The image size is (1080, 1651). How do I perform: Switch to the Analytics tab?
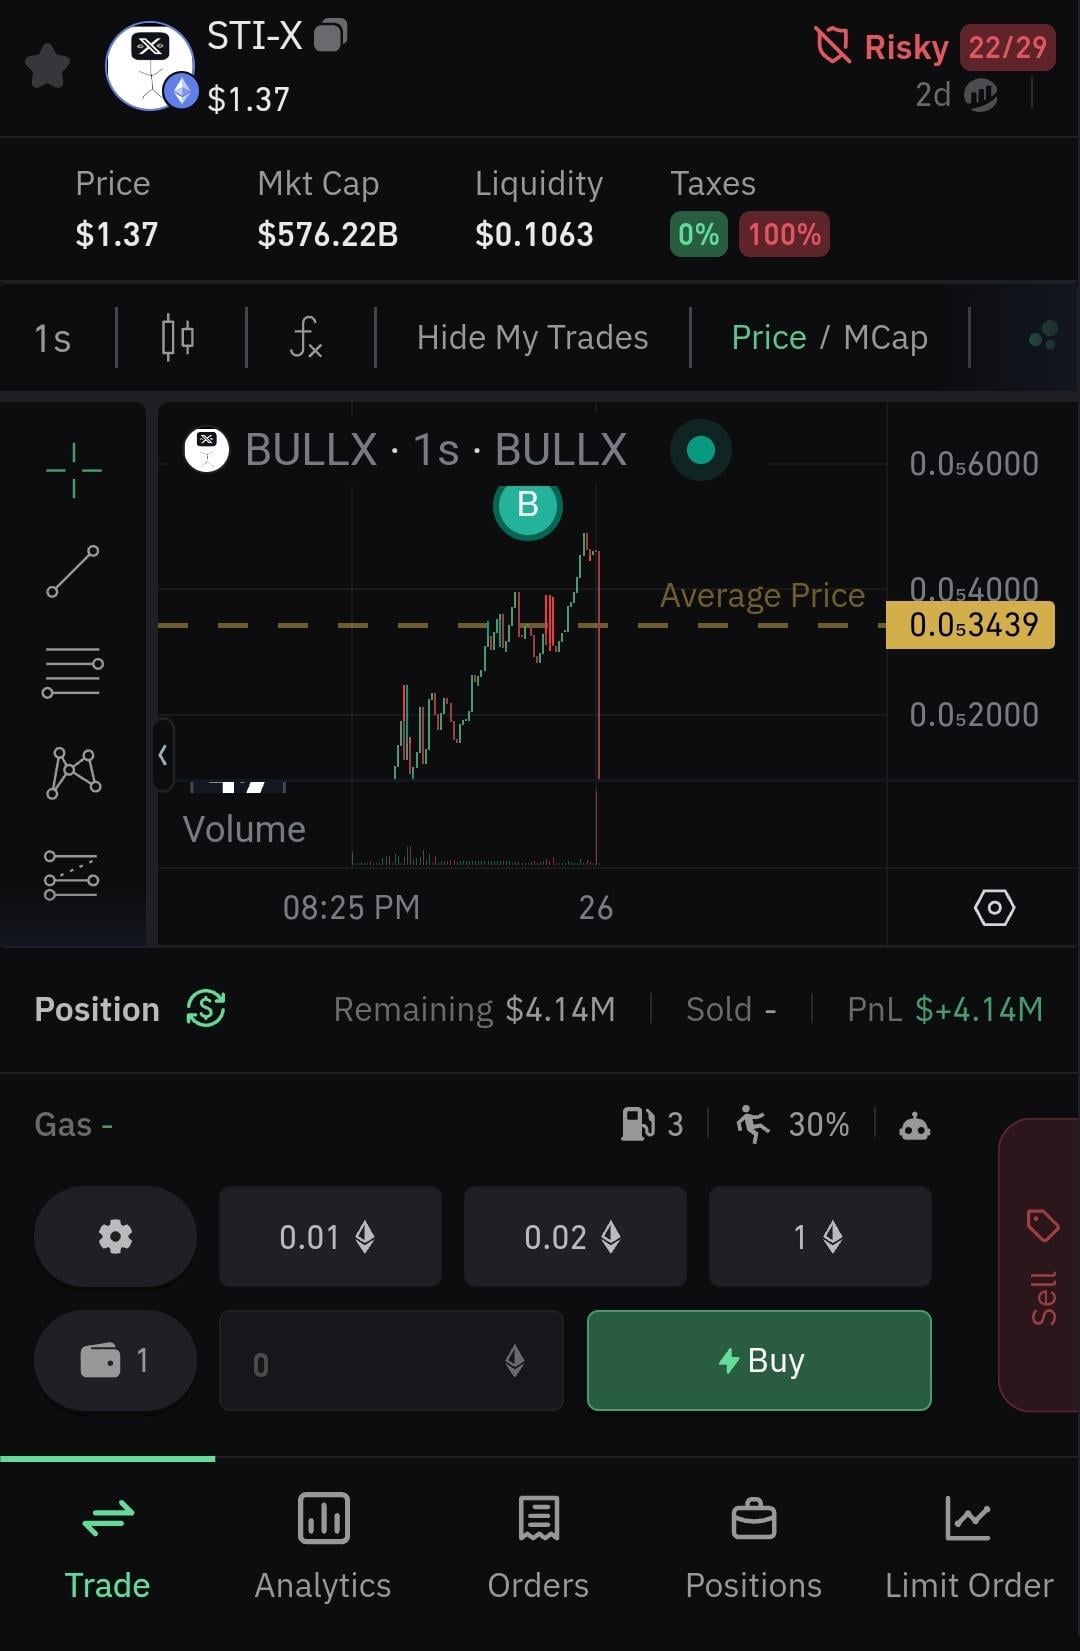[x=323, y=1547]
